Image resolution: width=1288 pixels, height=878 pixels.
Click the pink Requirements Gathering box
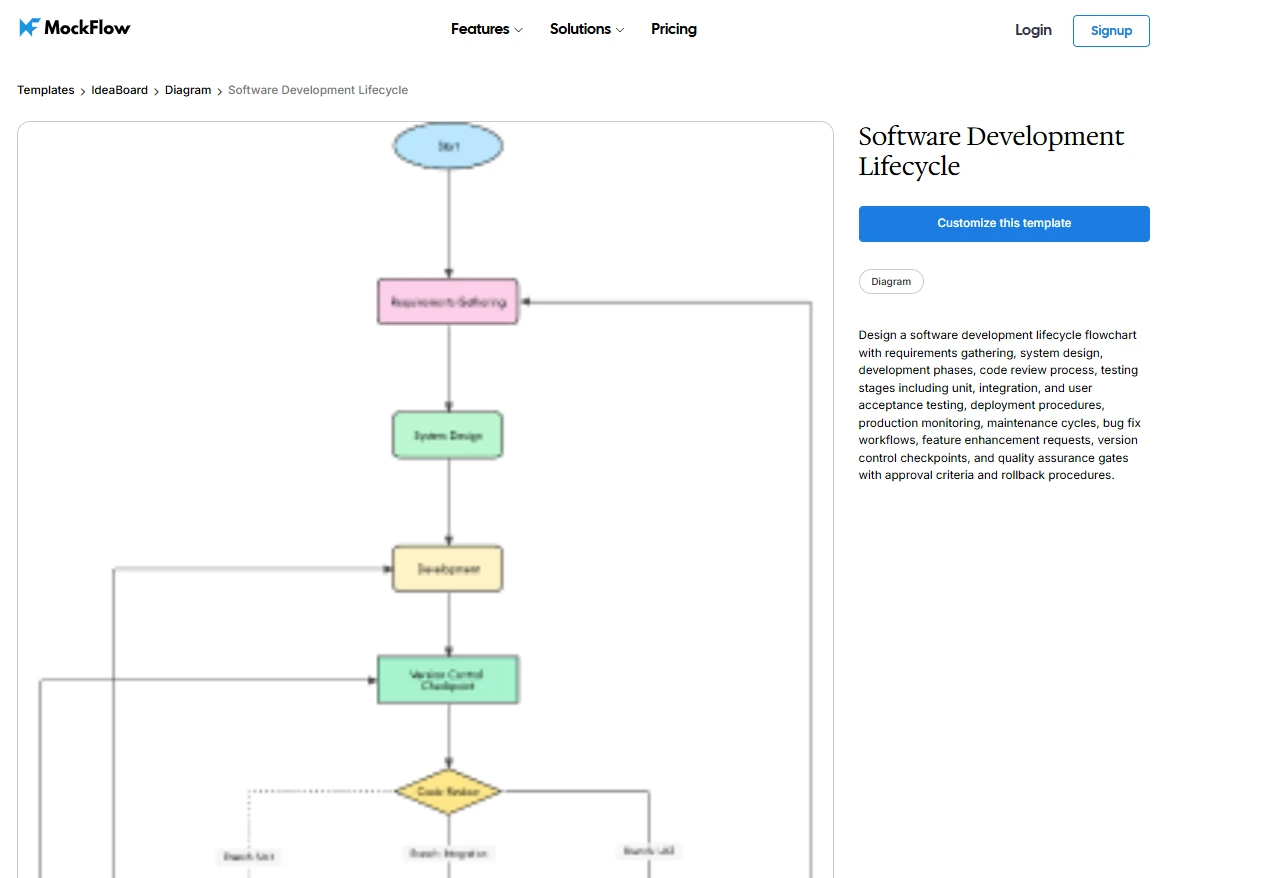point(448,302)
